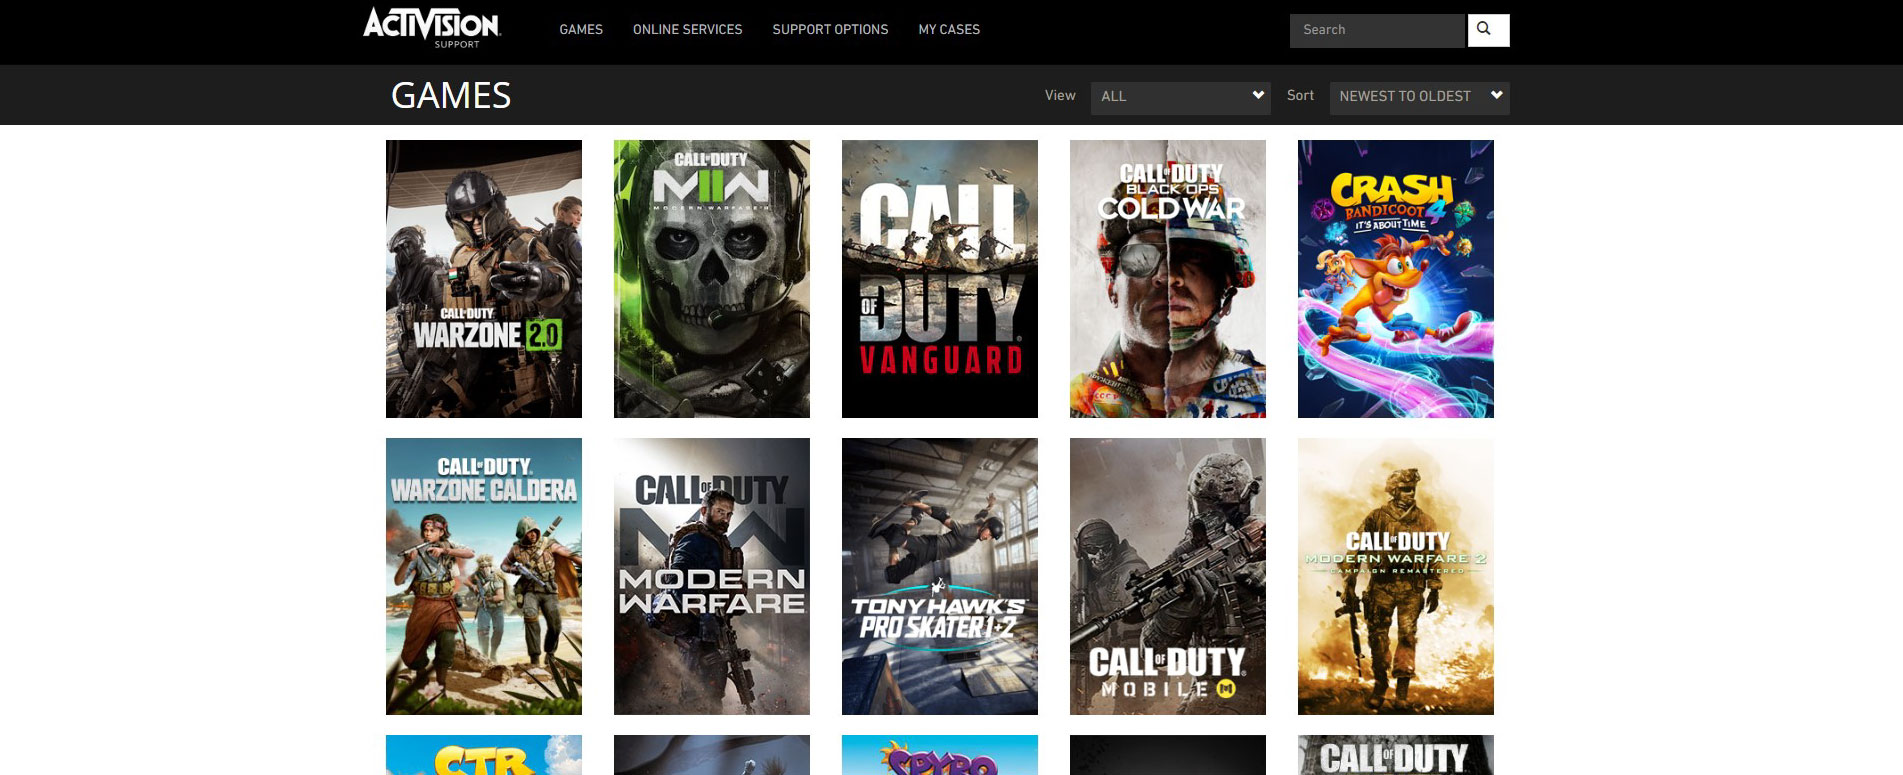Open Warzone Caldera game cover
The height and width of the screenshot is (775, 1903).
(484, 576)
